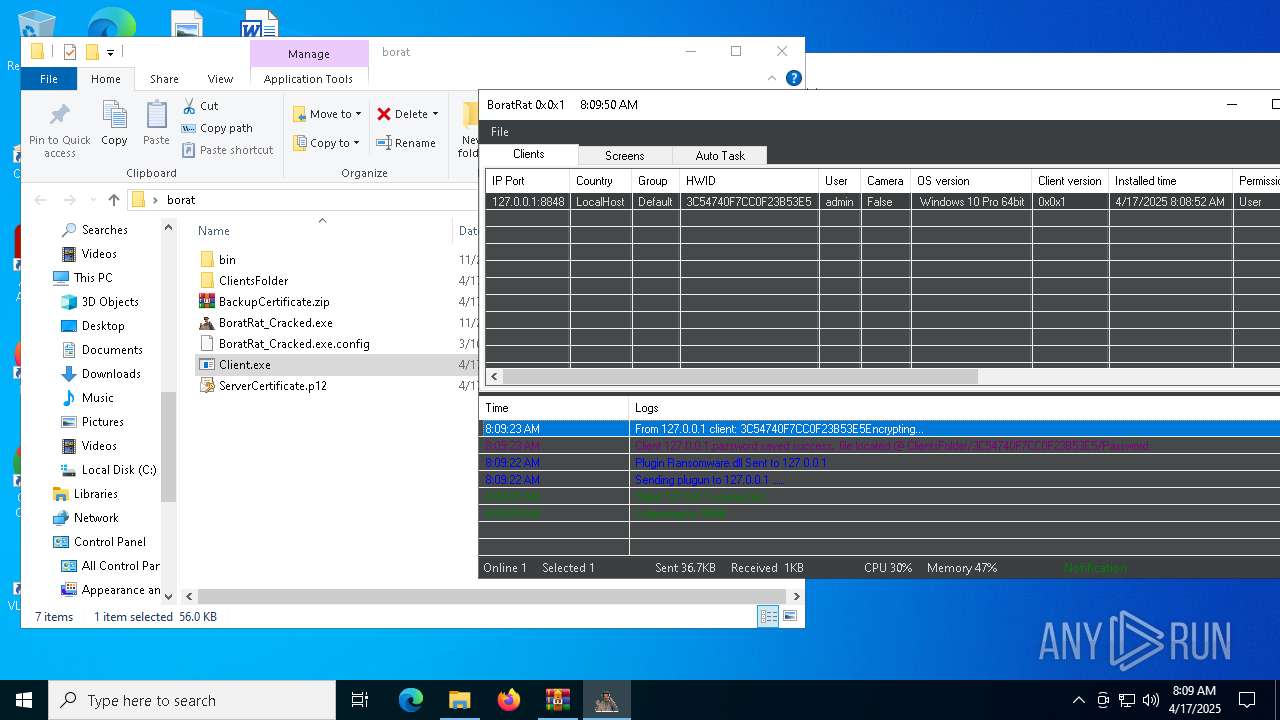Open the Copy to dropdown
Viewport: 1280px width, 720px height.
point(327,143)
